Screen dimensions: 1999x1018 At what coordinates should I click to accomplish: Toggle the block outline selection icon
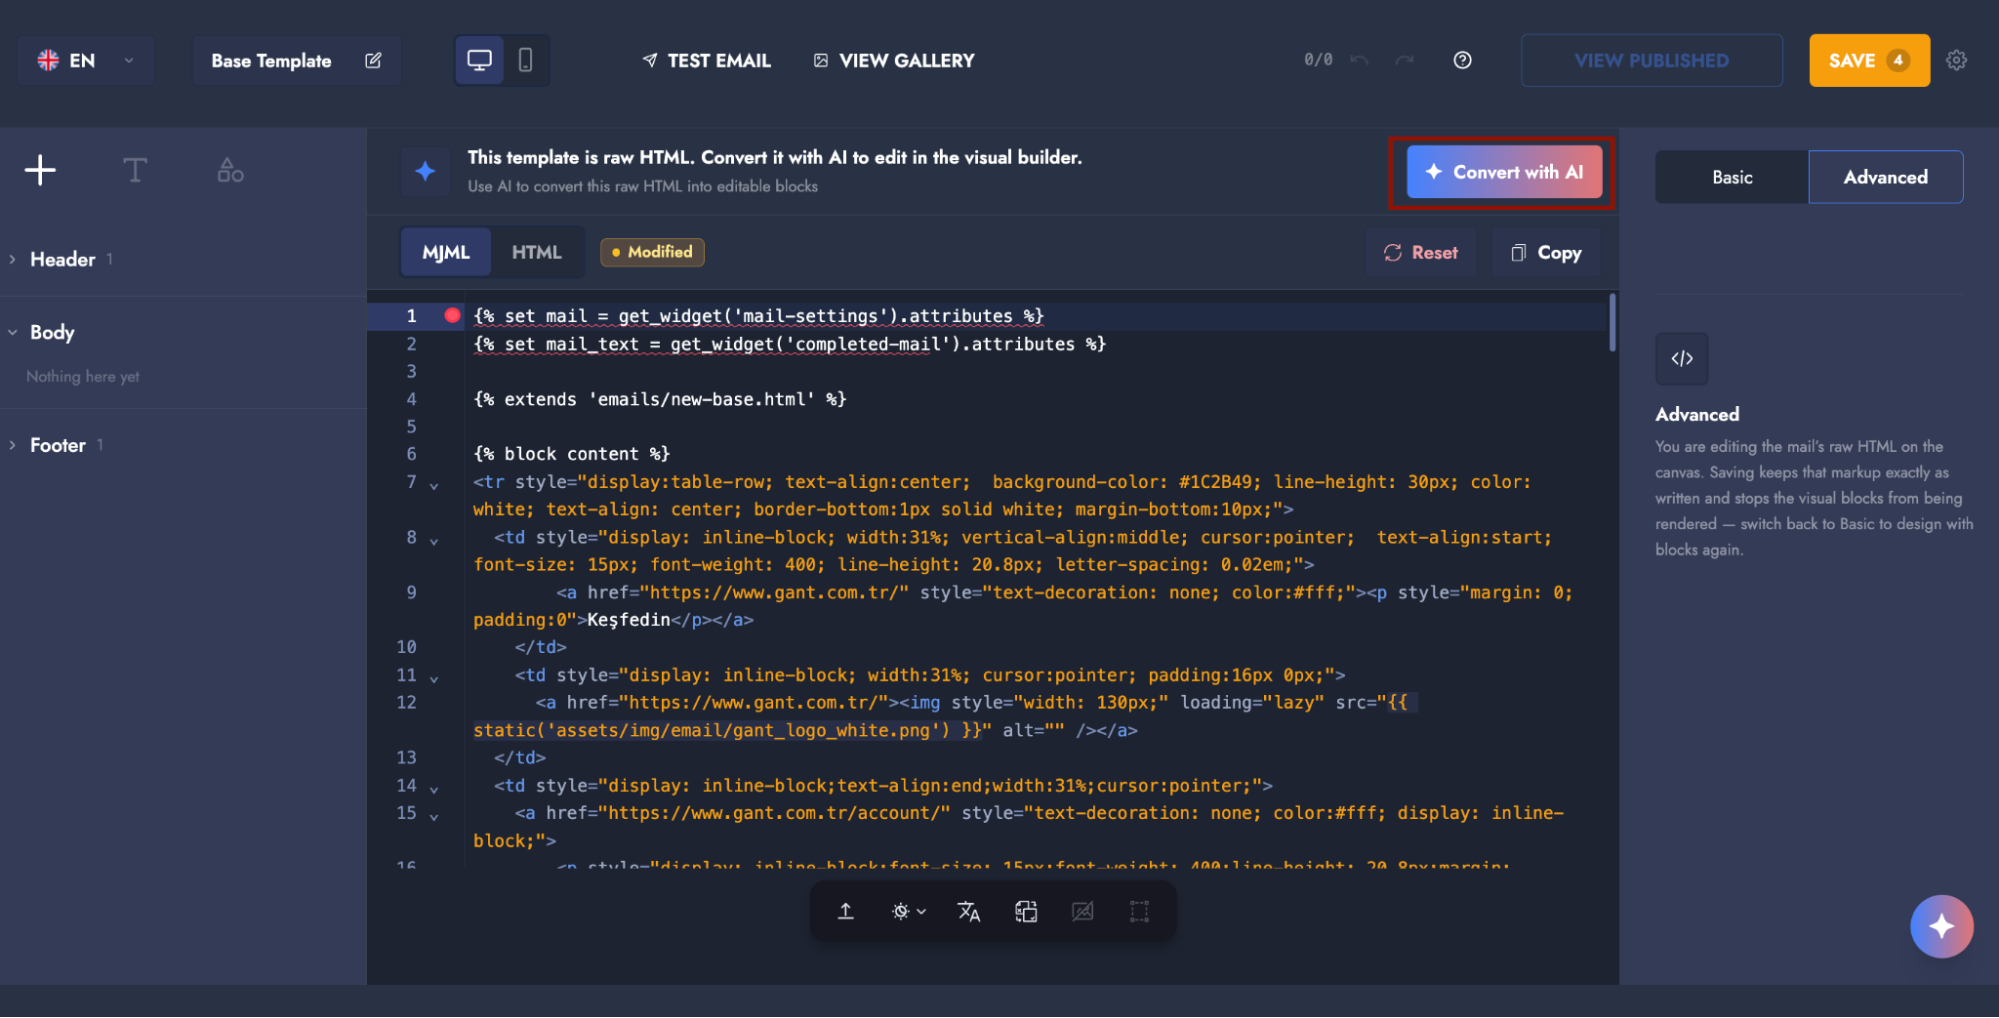point(1139,911)
